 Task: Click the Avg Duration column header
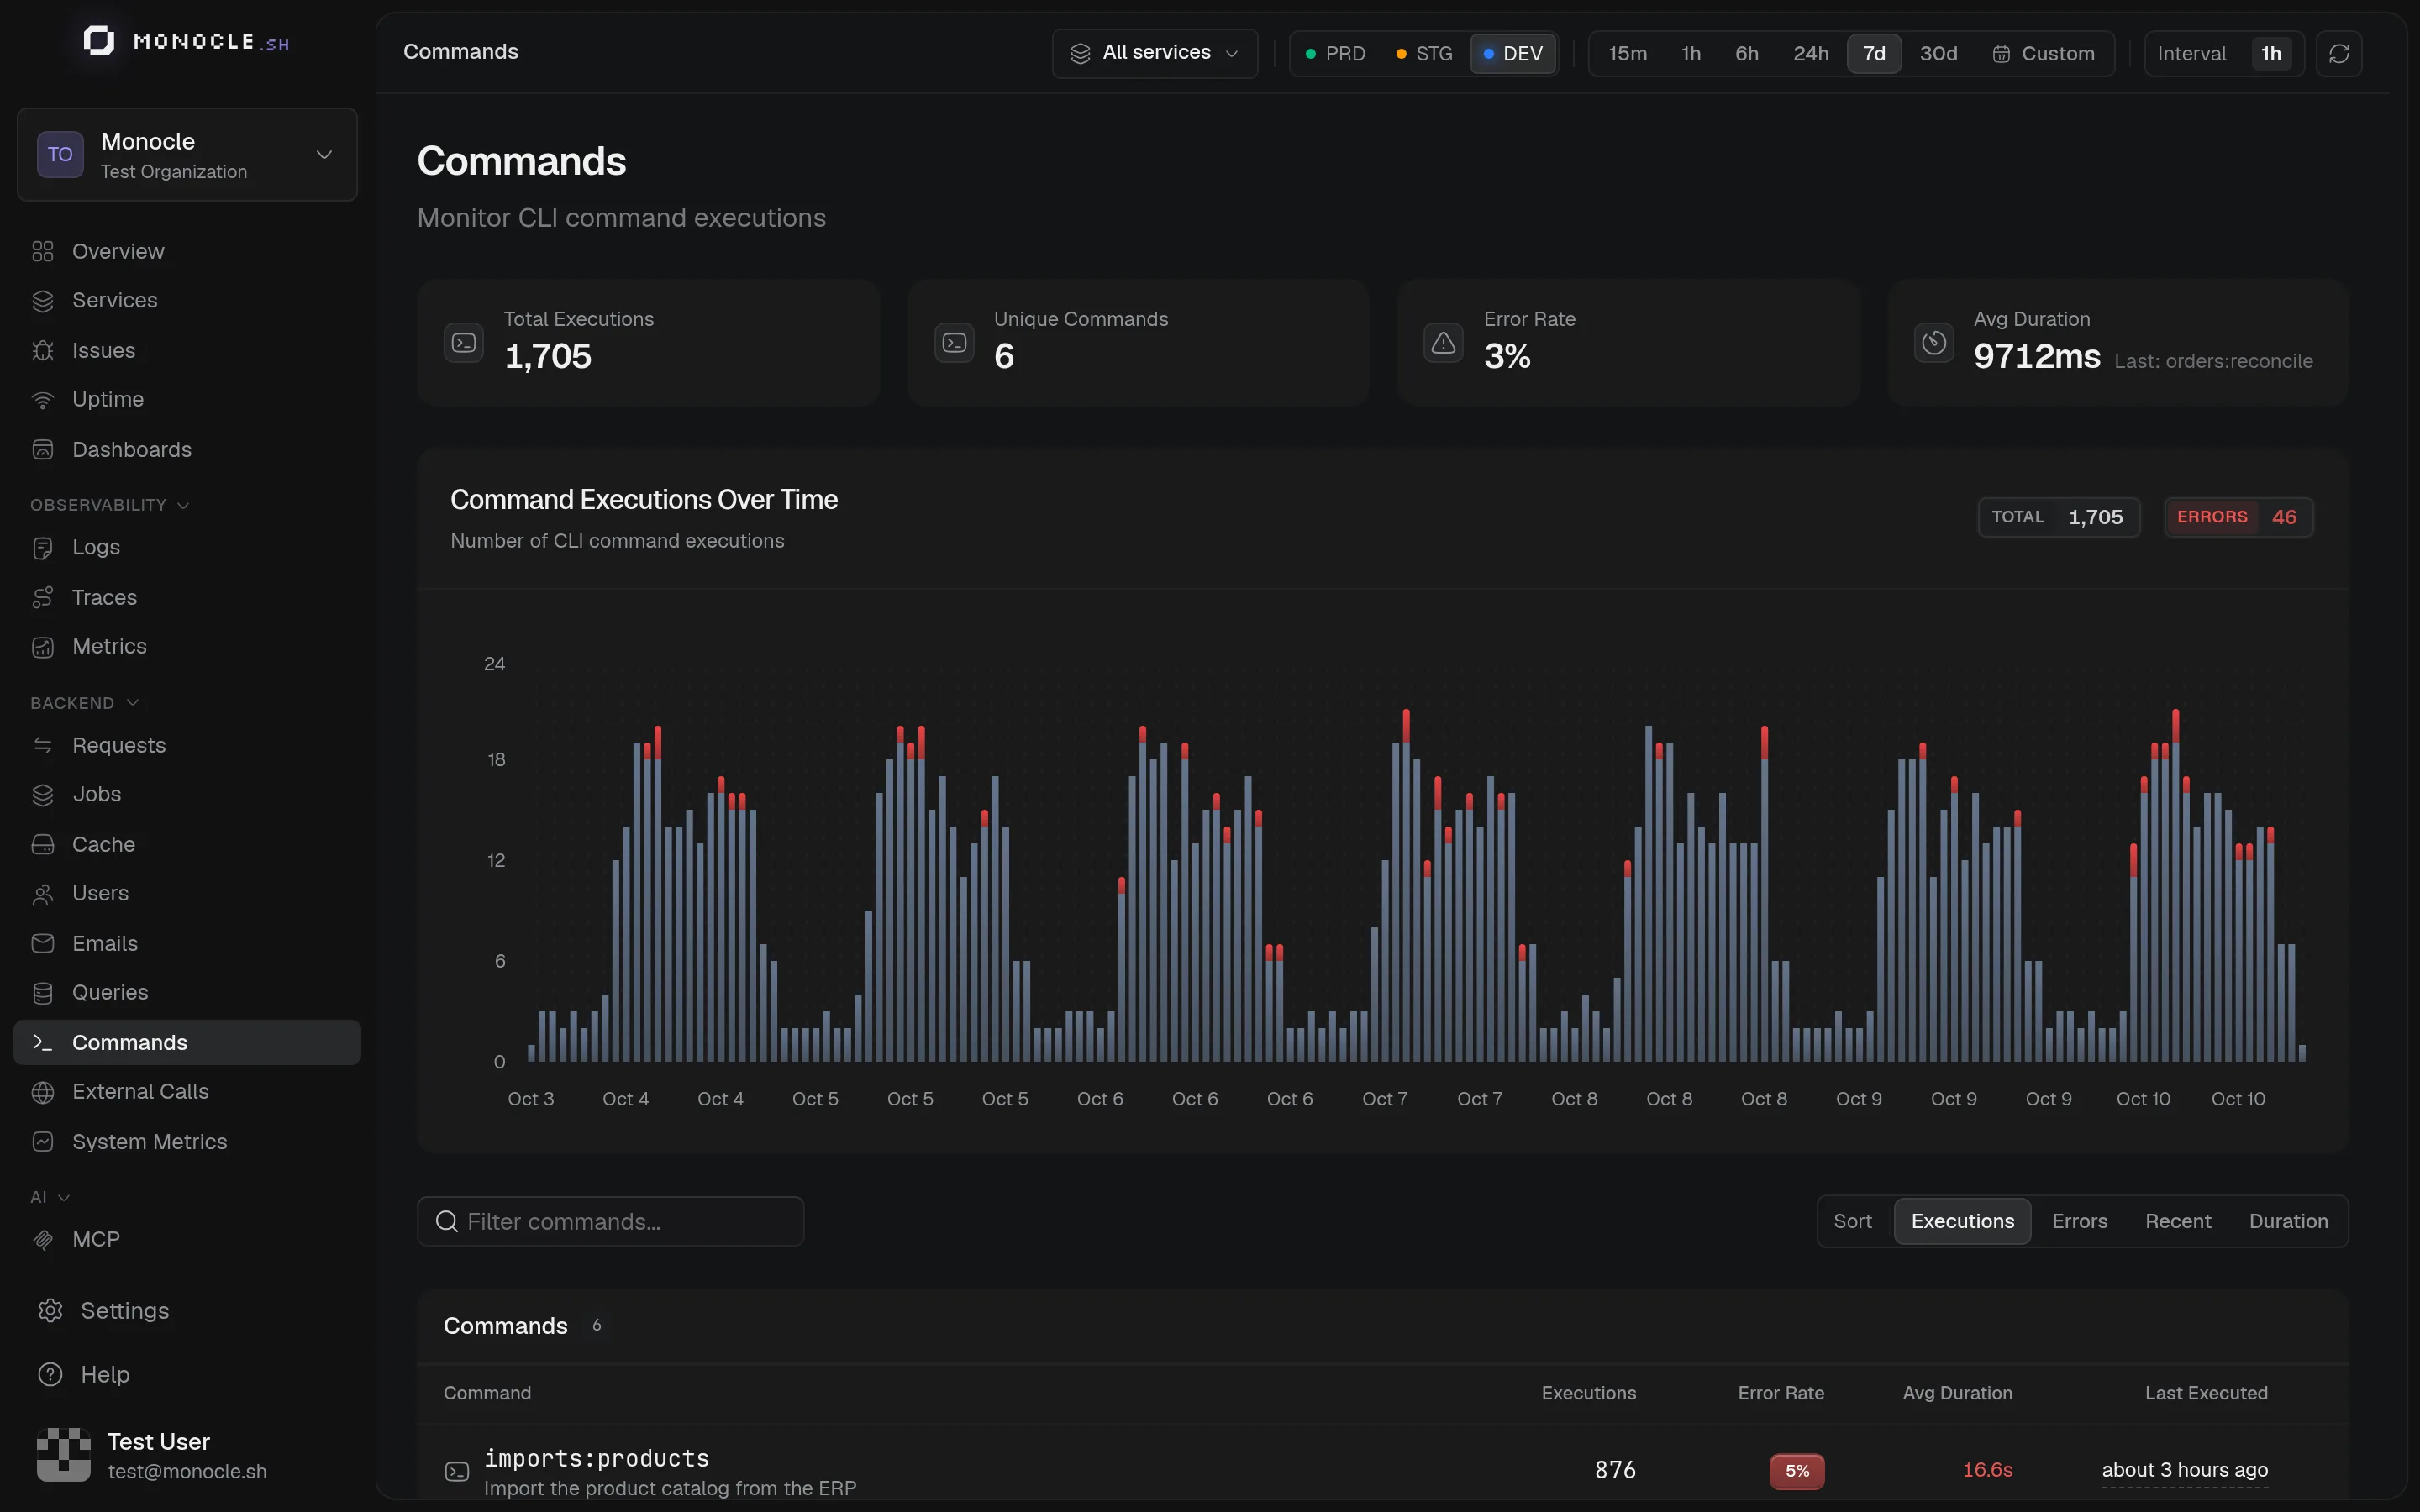click(1957, 1393)
